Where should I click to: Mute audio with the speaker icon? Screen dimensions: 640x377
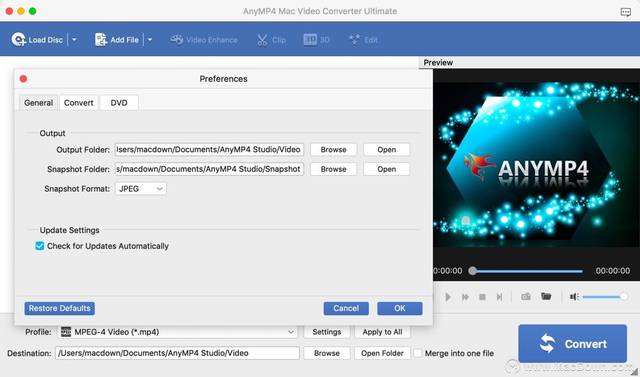(x=574, y=297)
